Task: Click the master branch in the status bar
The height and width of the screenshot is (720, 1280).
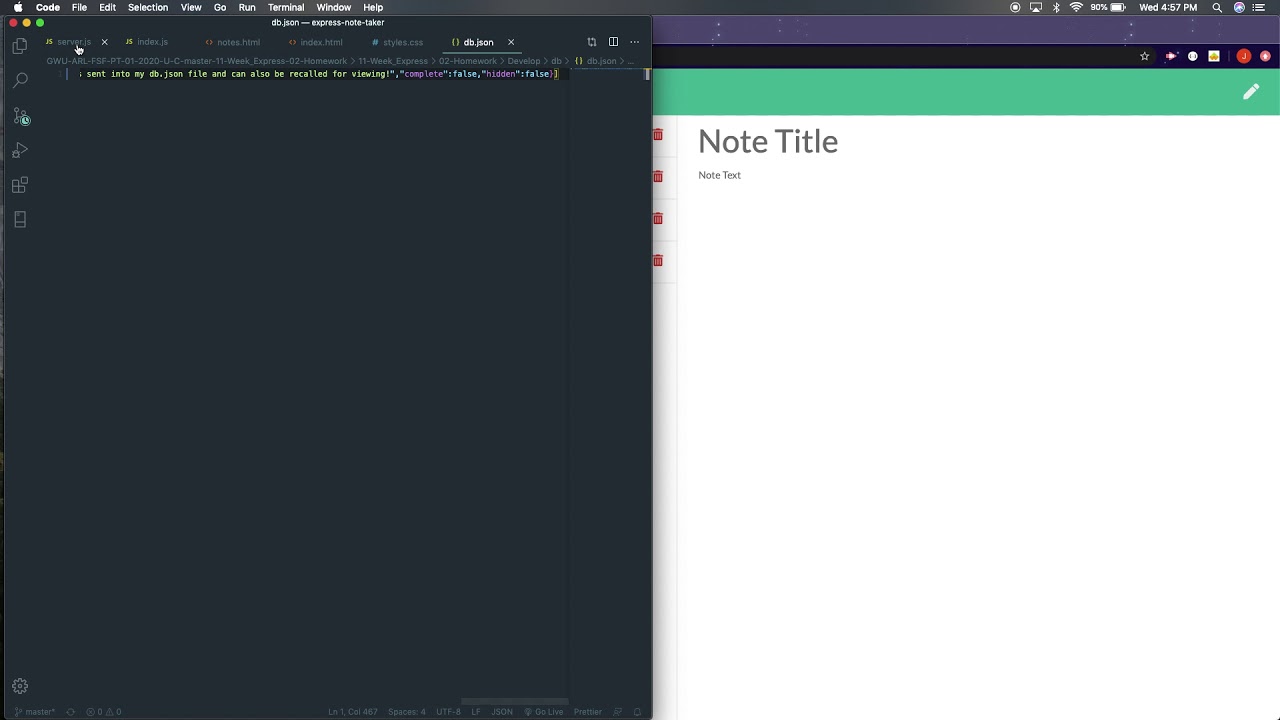Action: pos(34,712)
